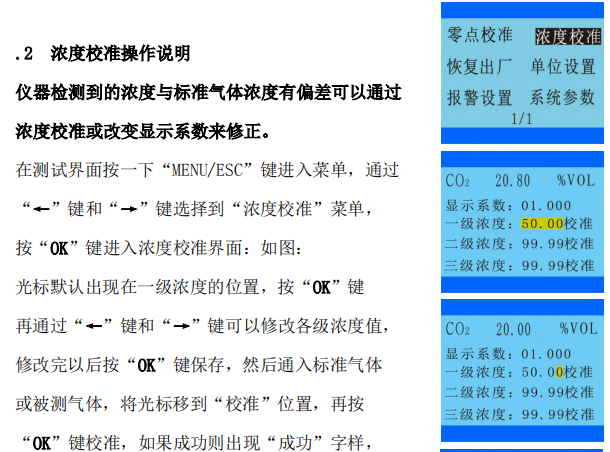This screenshot has height=452, width=610.
Task: Open 系统参数 menu entry
Action: 563,99
